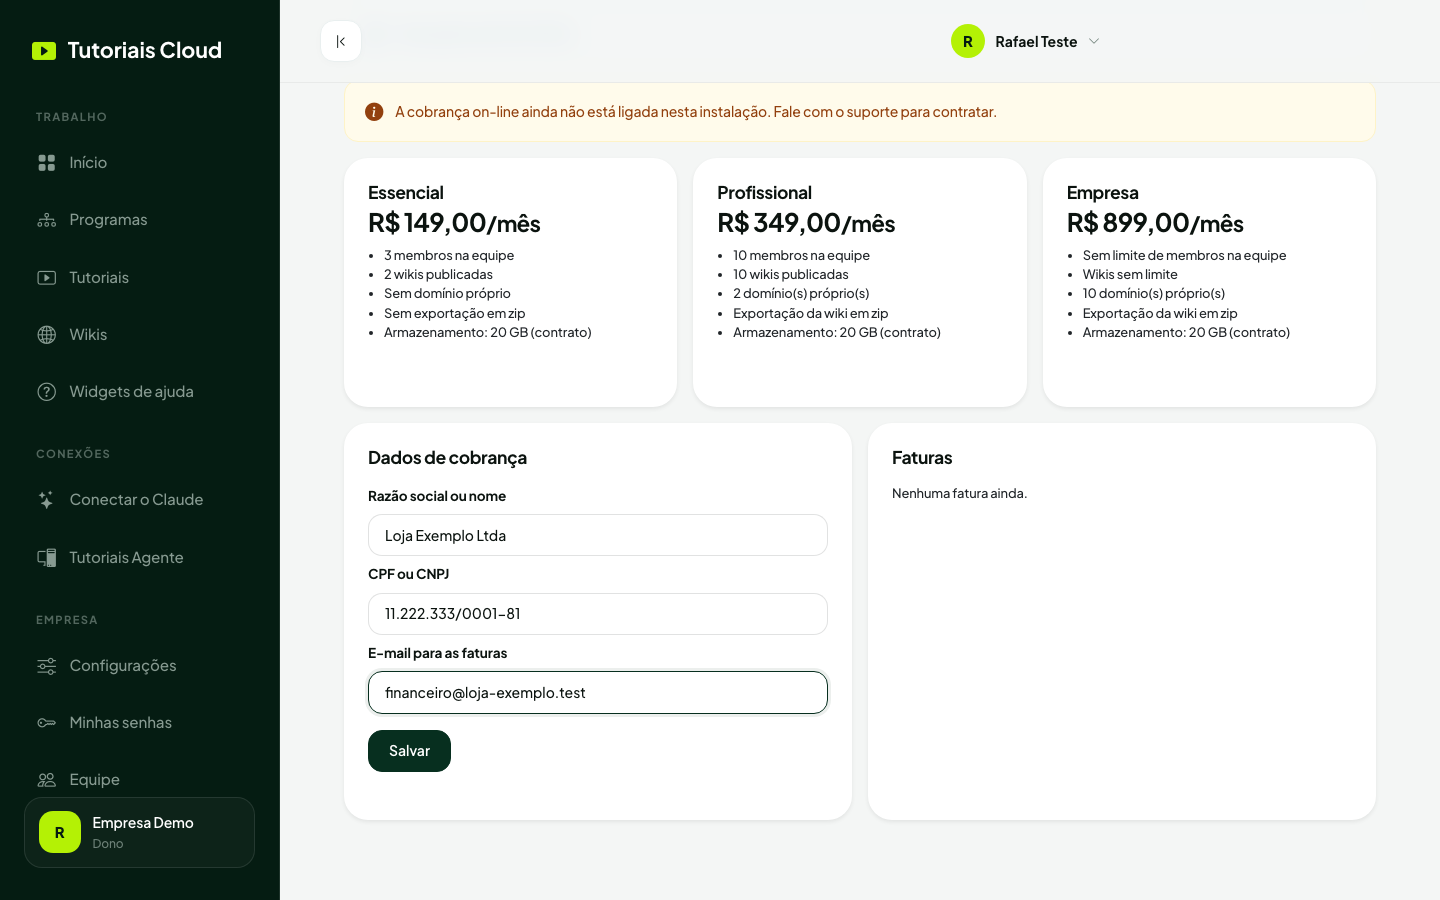The image size is (1440, 900).
Task: Click the Essencial plan title
Action: pos(406,193)
